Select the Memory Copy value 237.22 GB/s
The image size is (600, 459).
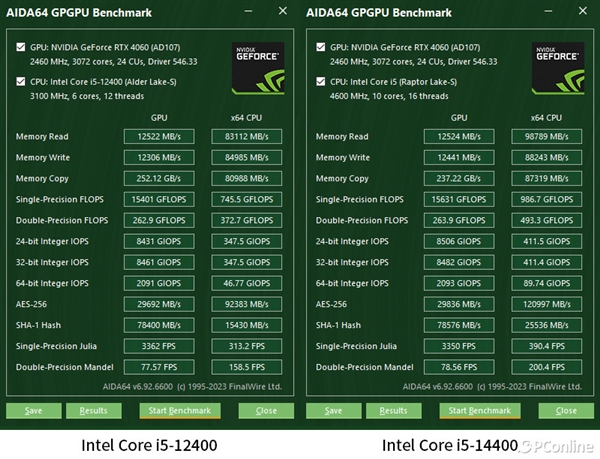[x=459, y=179]
